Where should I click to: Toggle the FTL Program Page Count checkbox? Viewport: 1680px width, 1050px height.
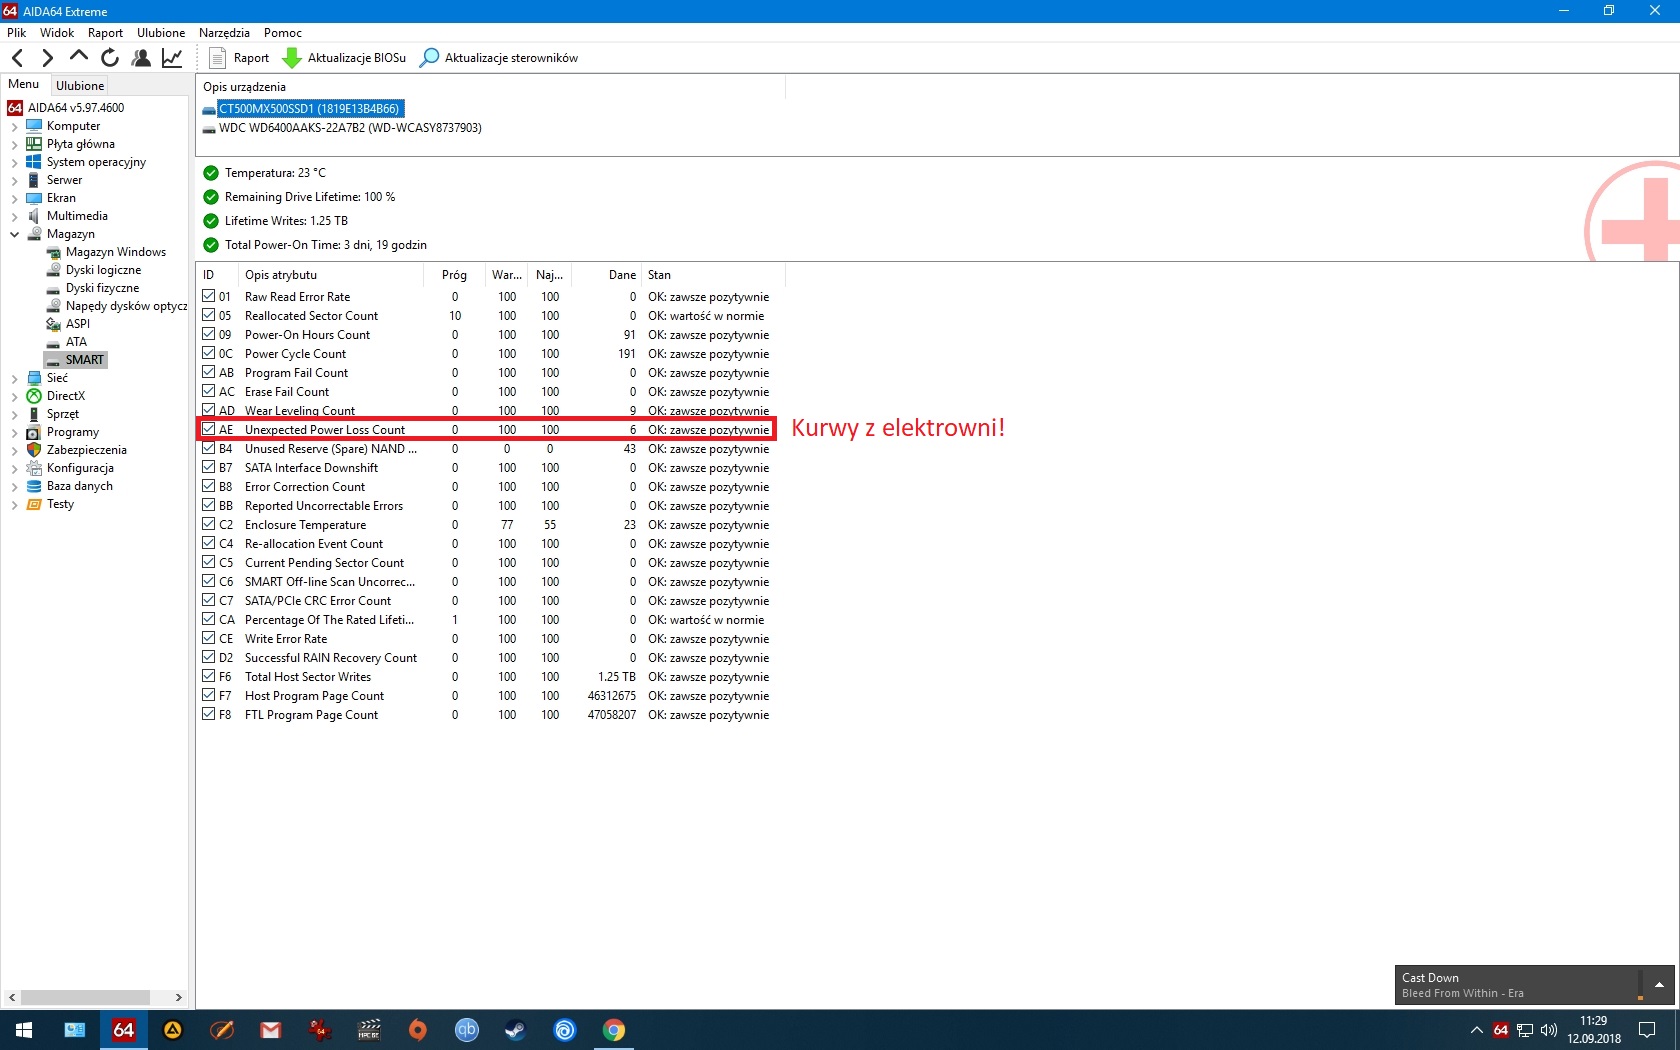[209, 714]
